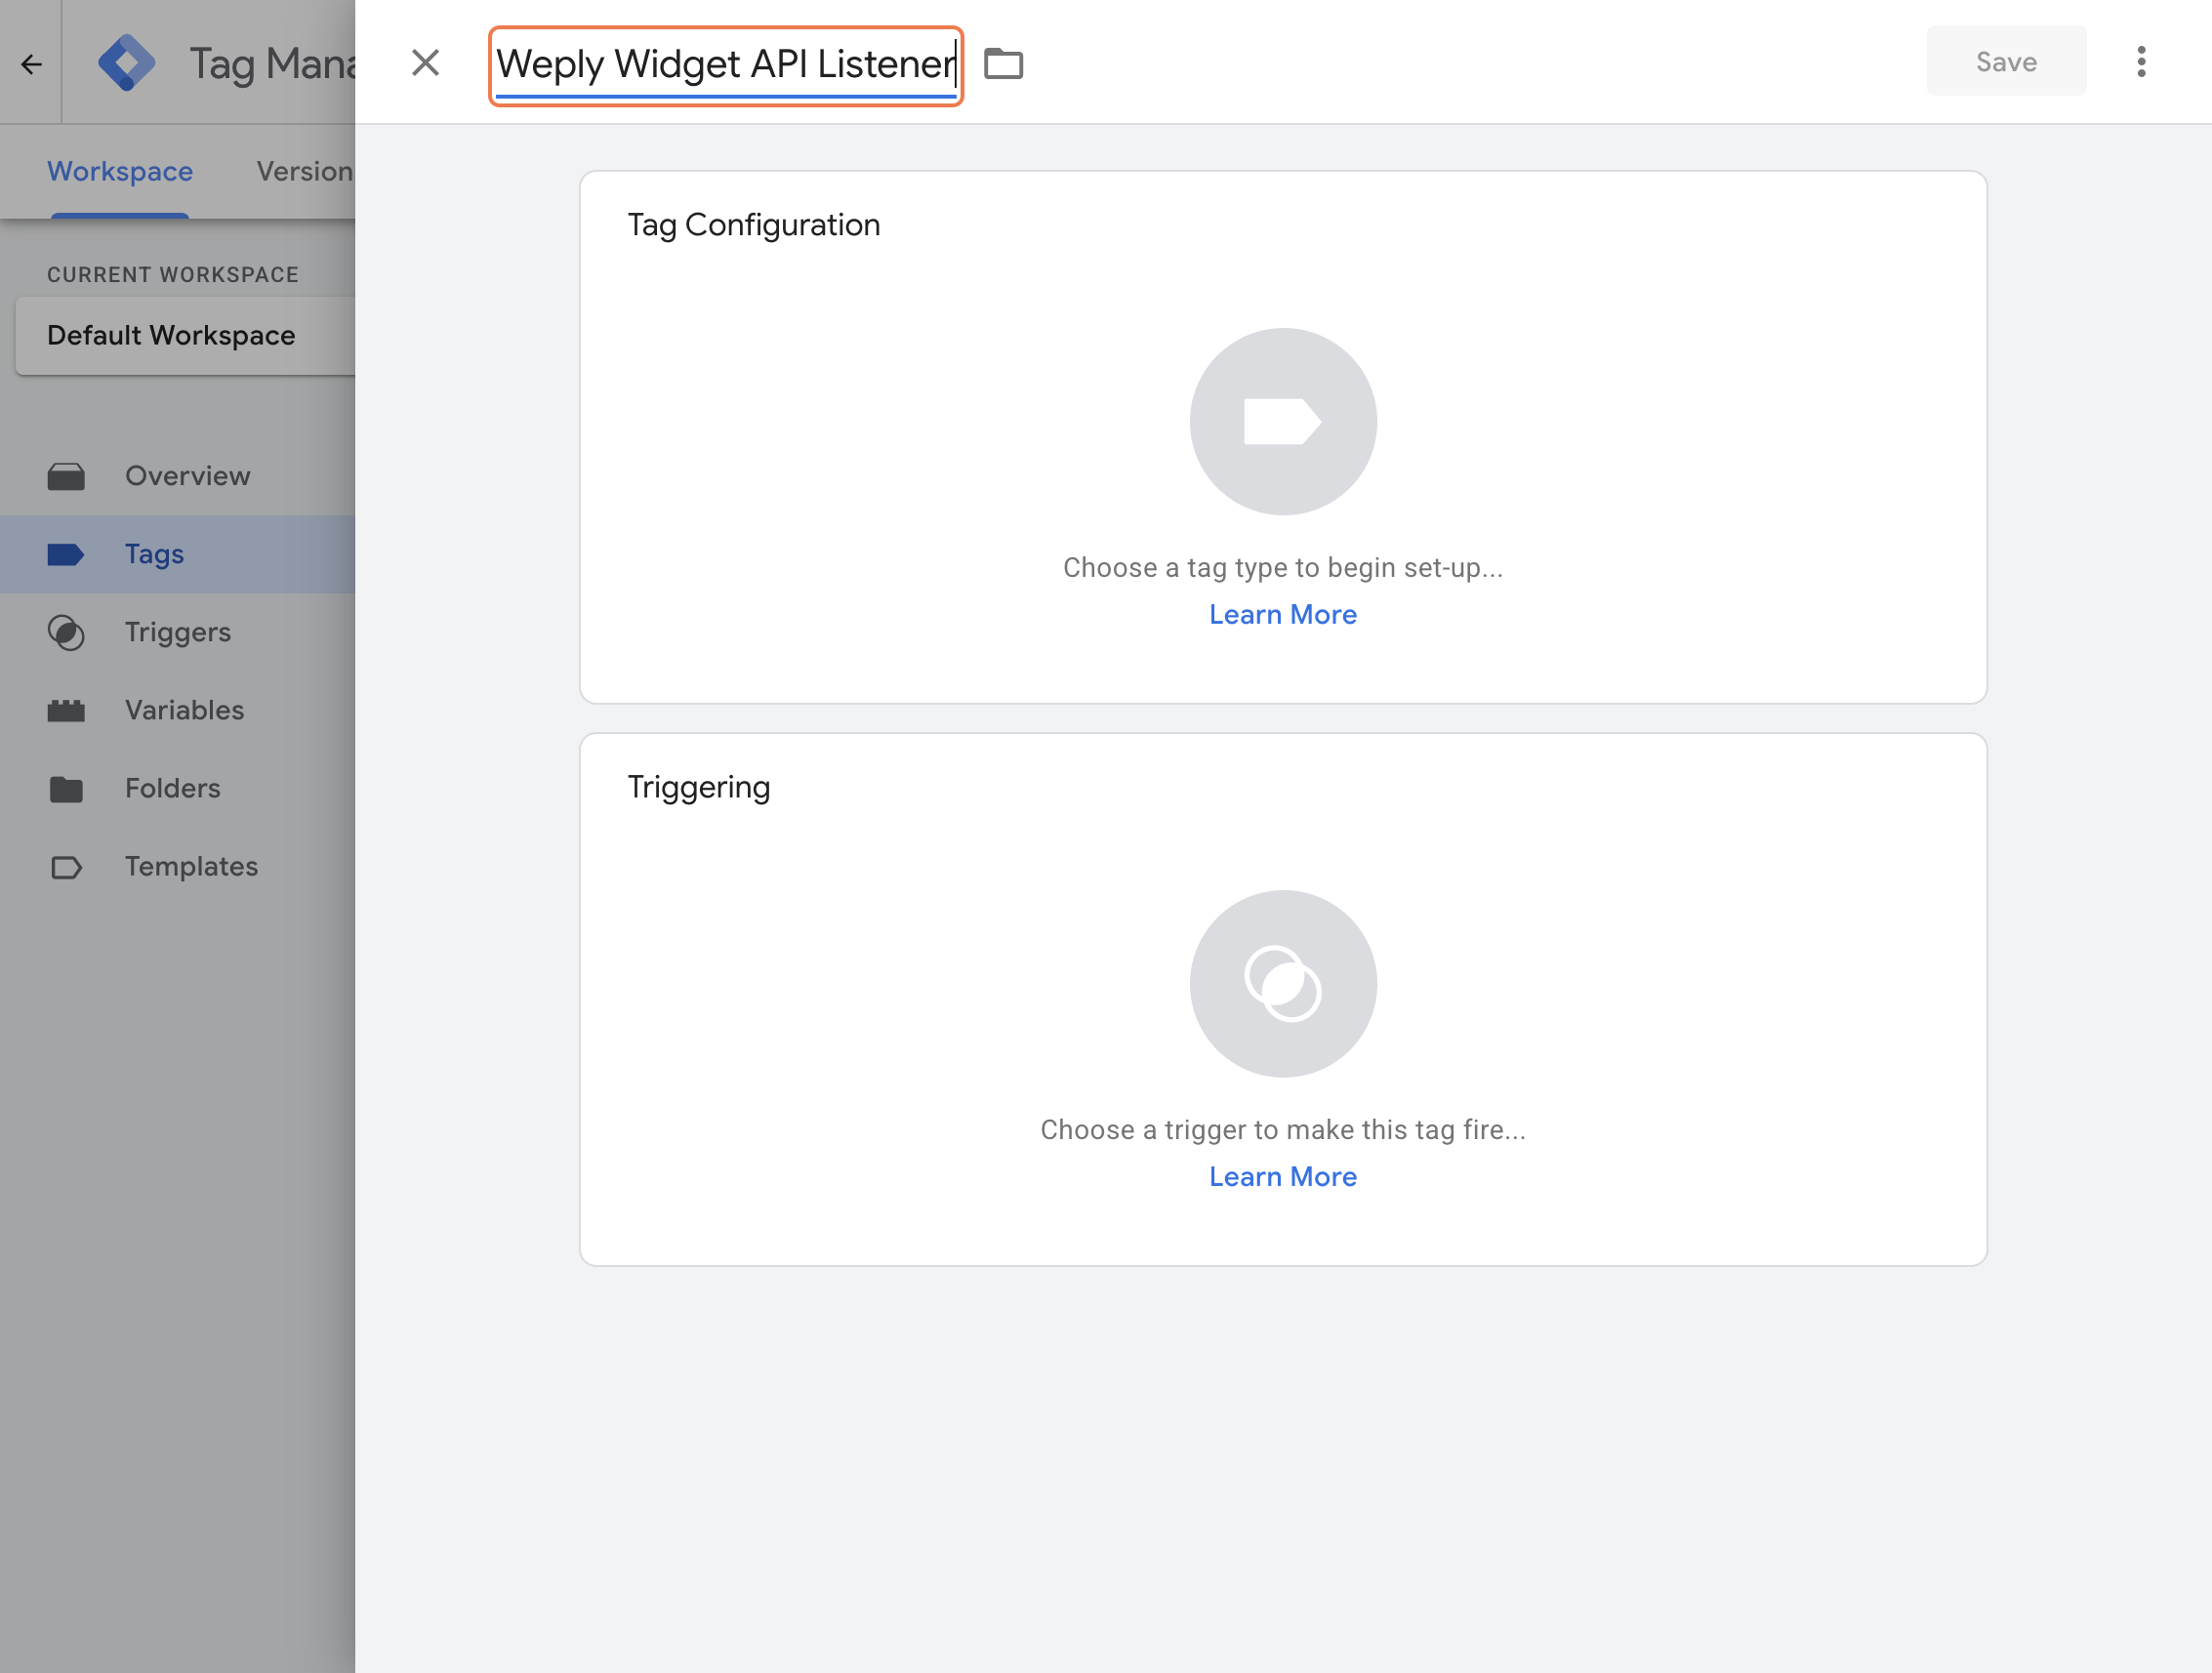The width and height of the screenshot is (2212, 1673).
Task: Click the Tag Manager diamond logo
Action: click(127, 63)
